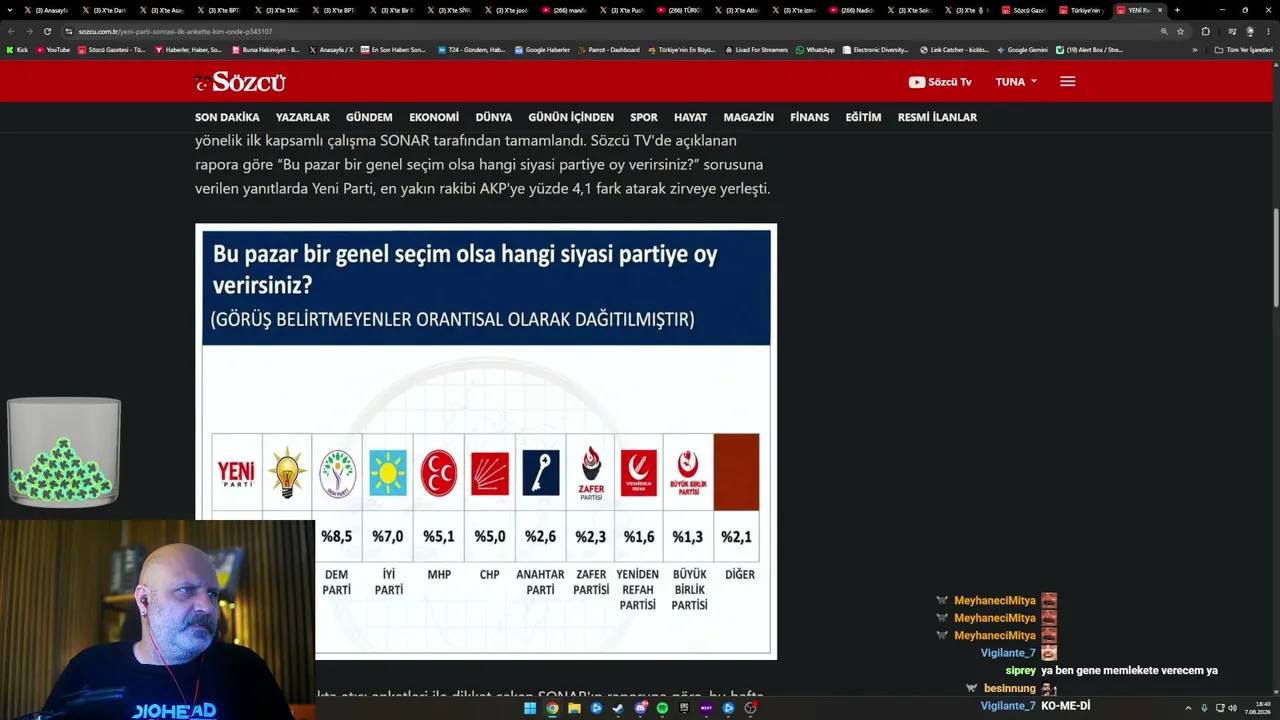The width and height of the screenshot is (1280, 720).
Task: Open SPOR section
Action: tap(644, 117)
